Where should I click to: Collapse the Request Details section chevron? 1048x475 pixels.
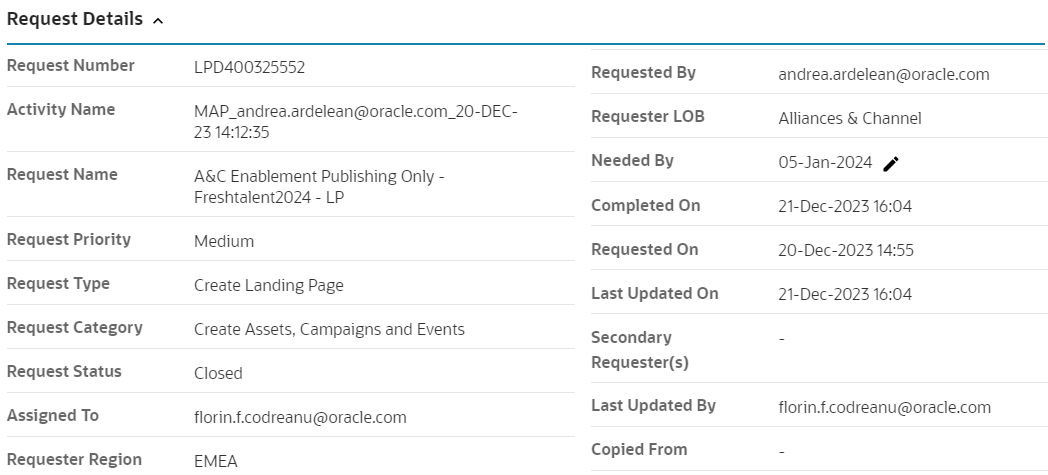(x=158, y=21)
